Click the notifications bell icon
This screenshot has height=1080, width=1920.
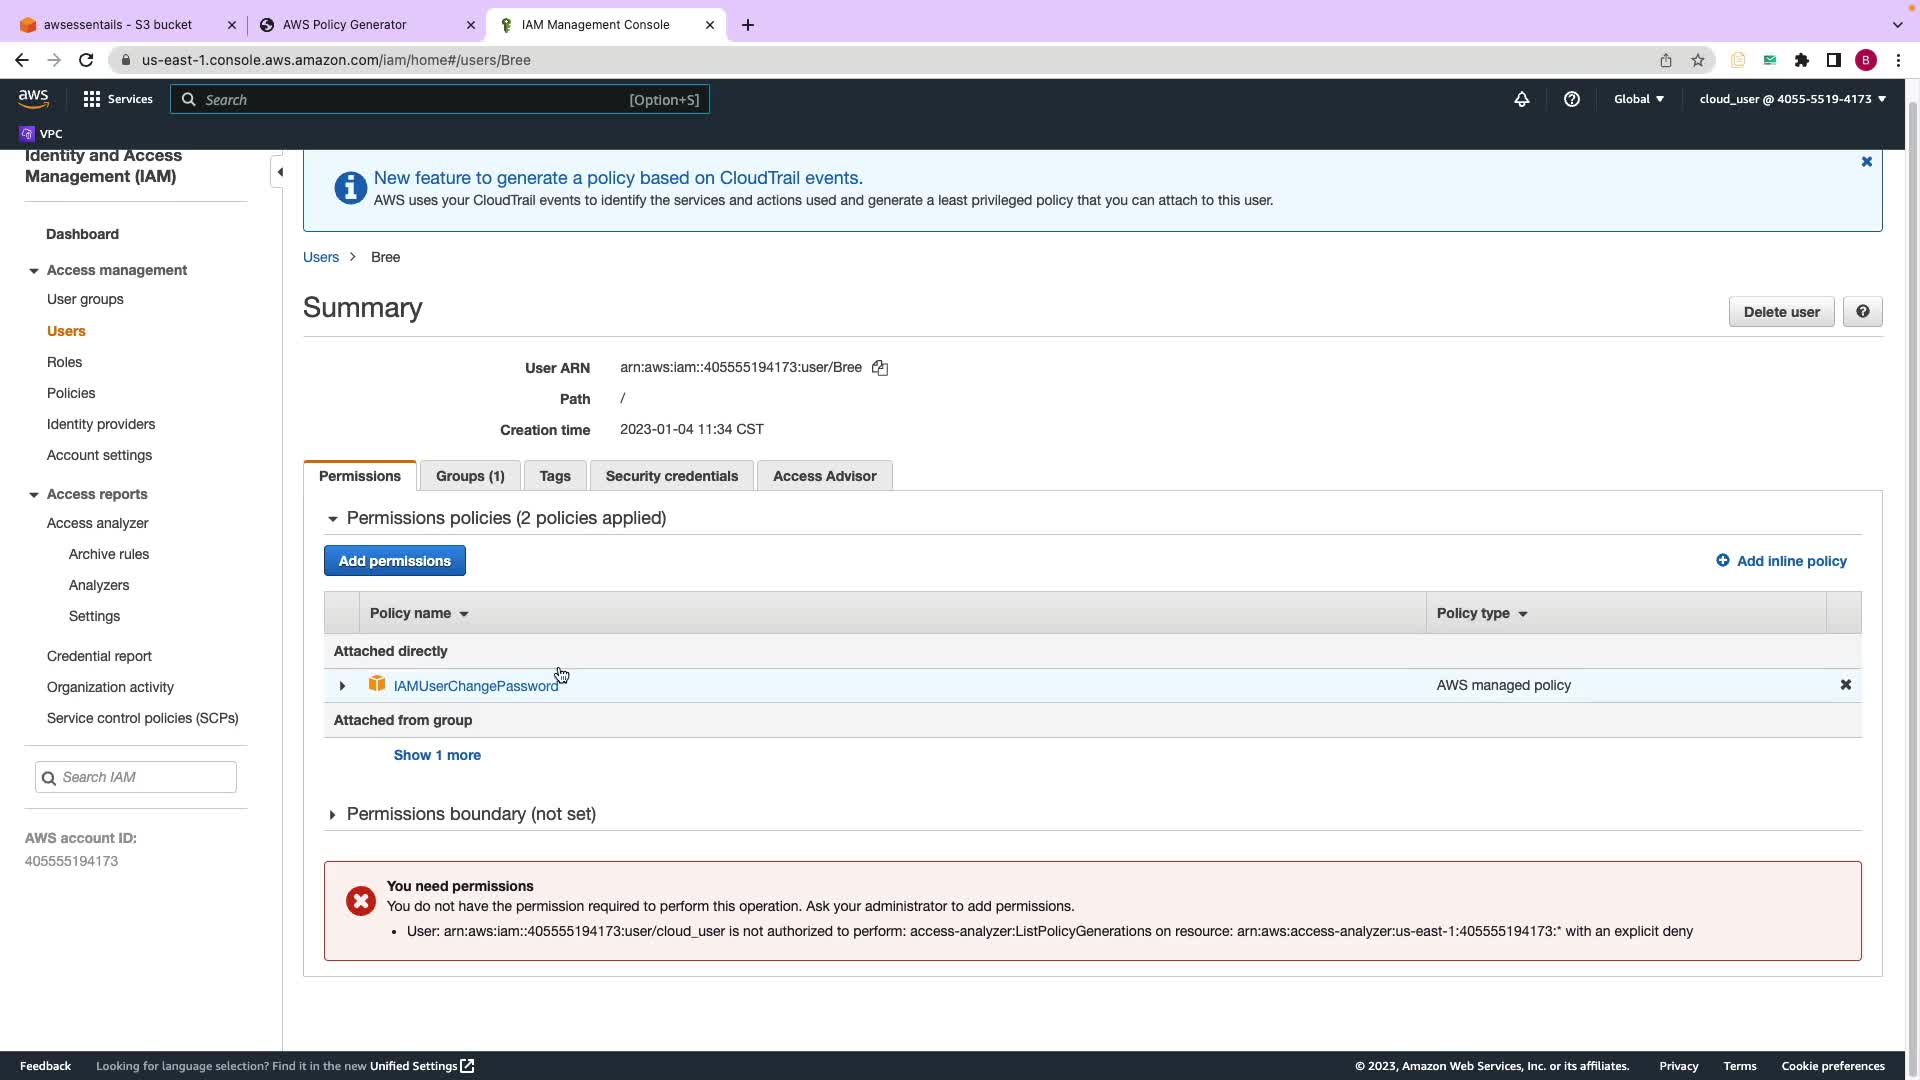[1521, 99]
